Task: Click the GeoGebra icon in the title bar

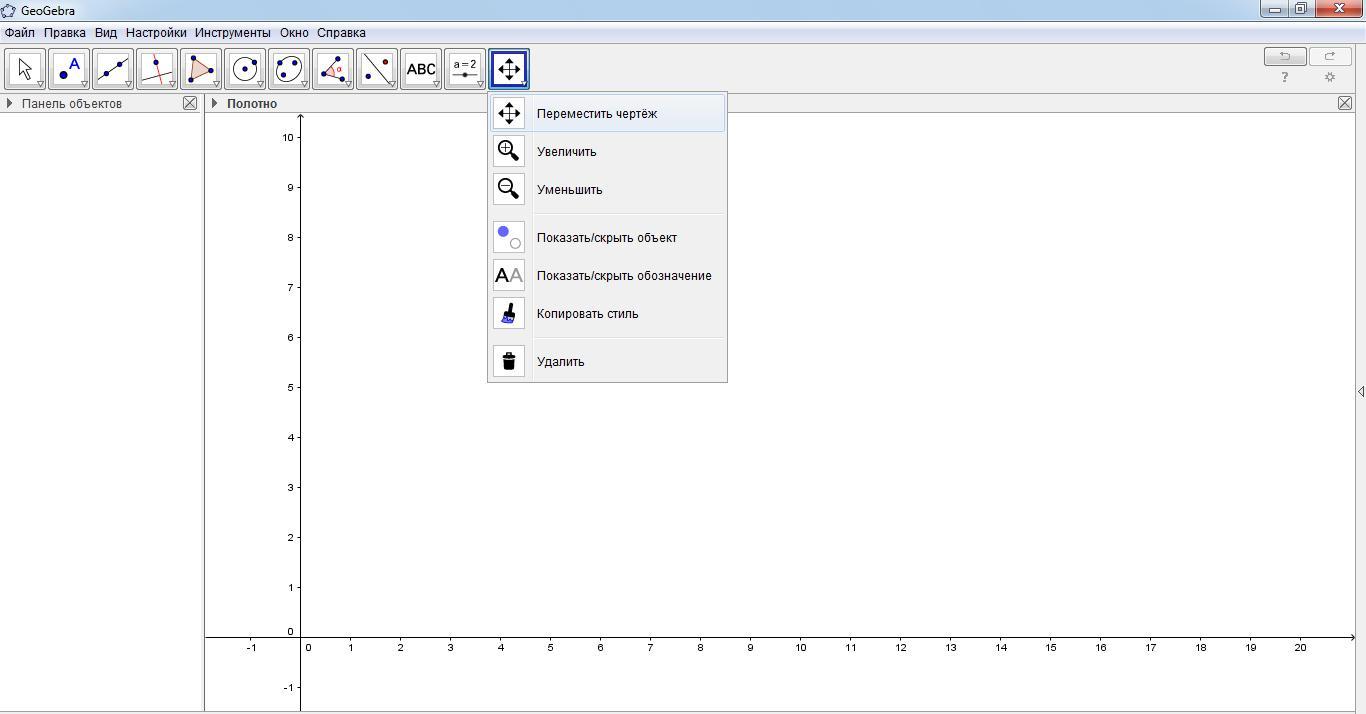Action: coord(8,10)
